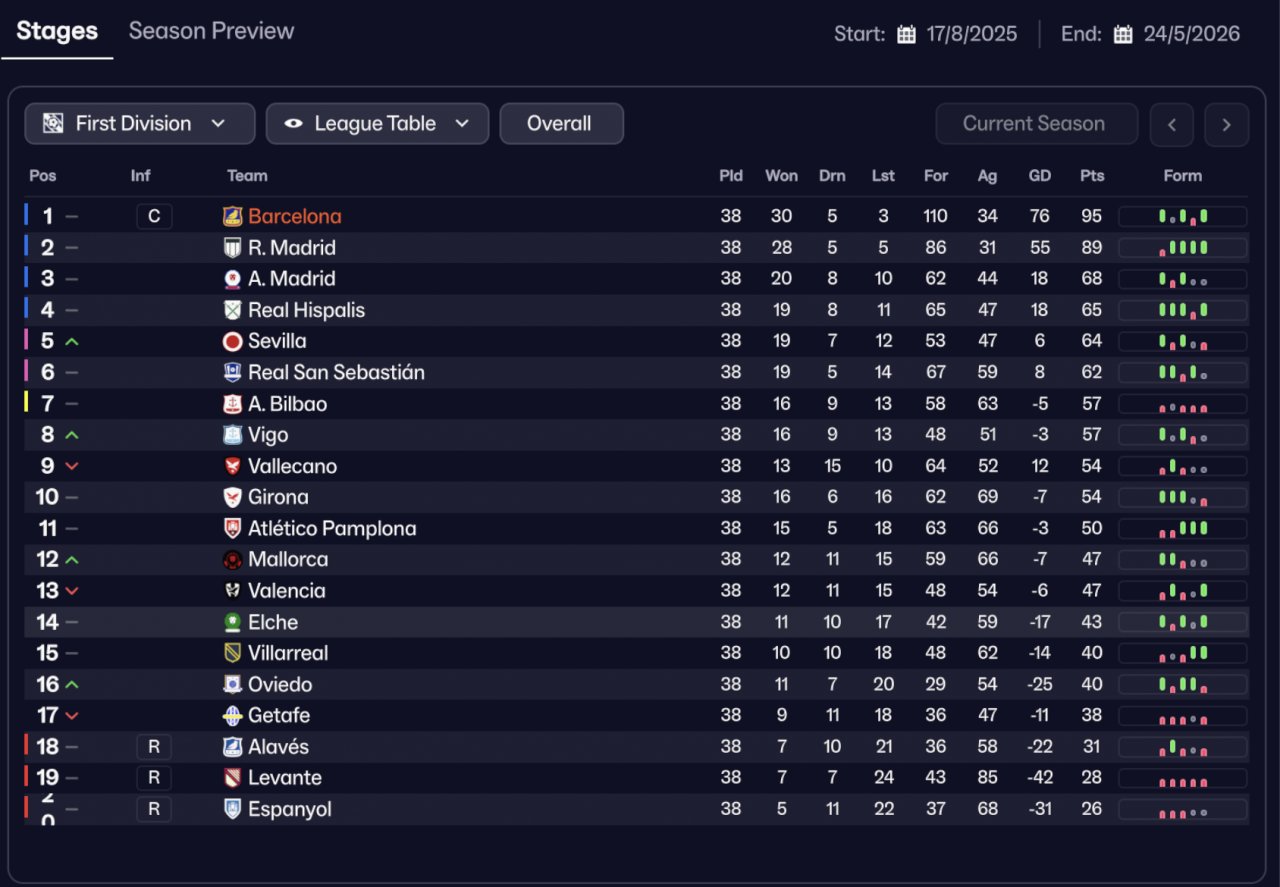Click the Barcelona club crest icon
Viewport: 1280px width, 887px height.
(x=232, y=216)
